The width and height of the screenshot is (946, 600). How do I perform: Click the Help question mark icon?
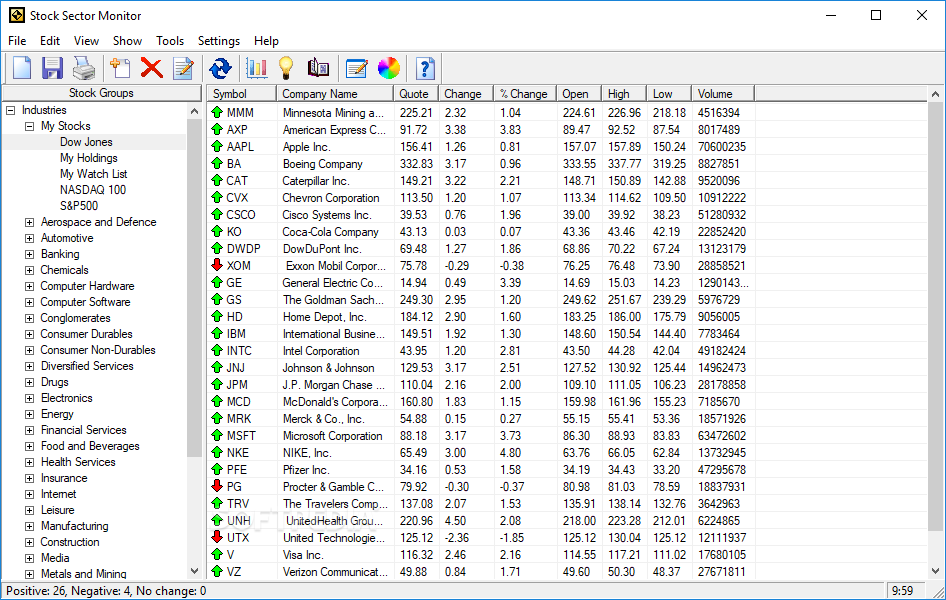pyautogui.click(x=425, y=68)
